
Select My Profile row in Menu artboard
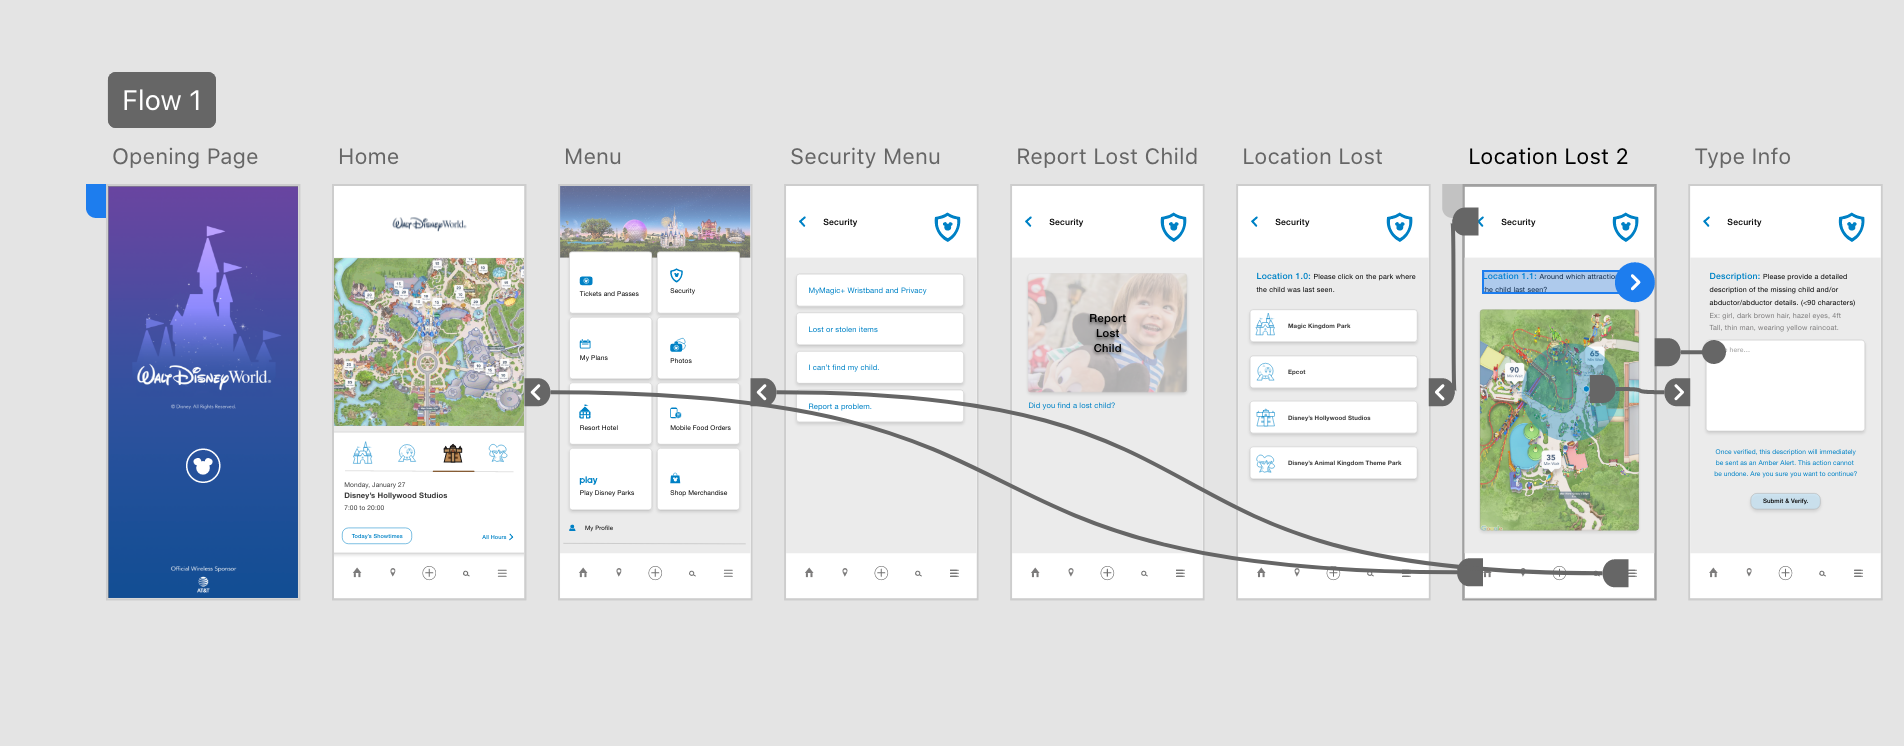pos(655,528)
